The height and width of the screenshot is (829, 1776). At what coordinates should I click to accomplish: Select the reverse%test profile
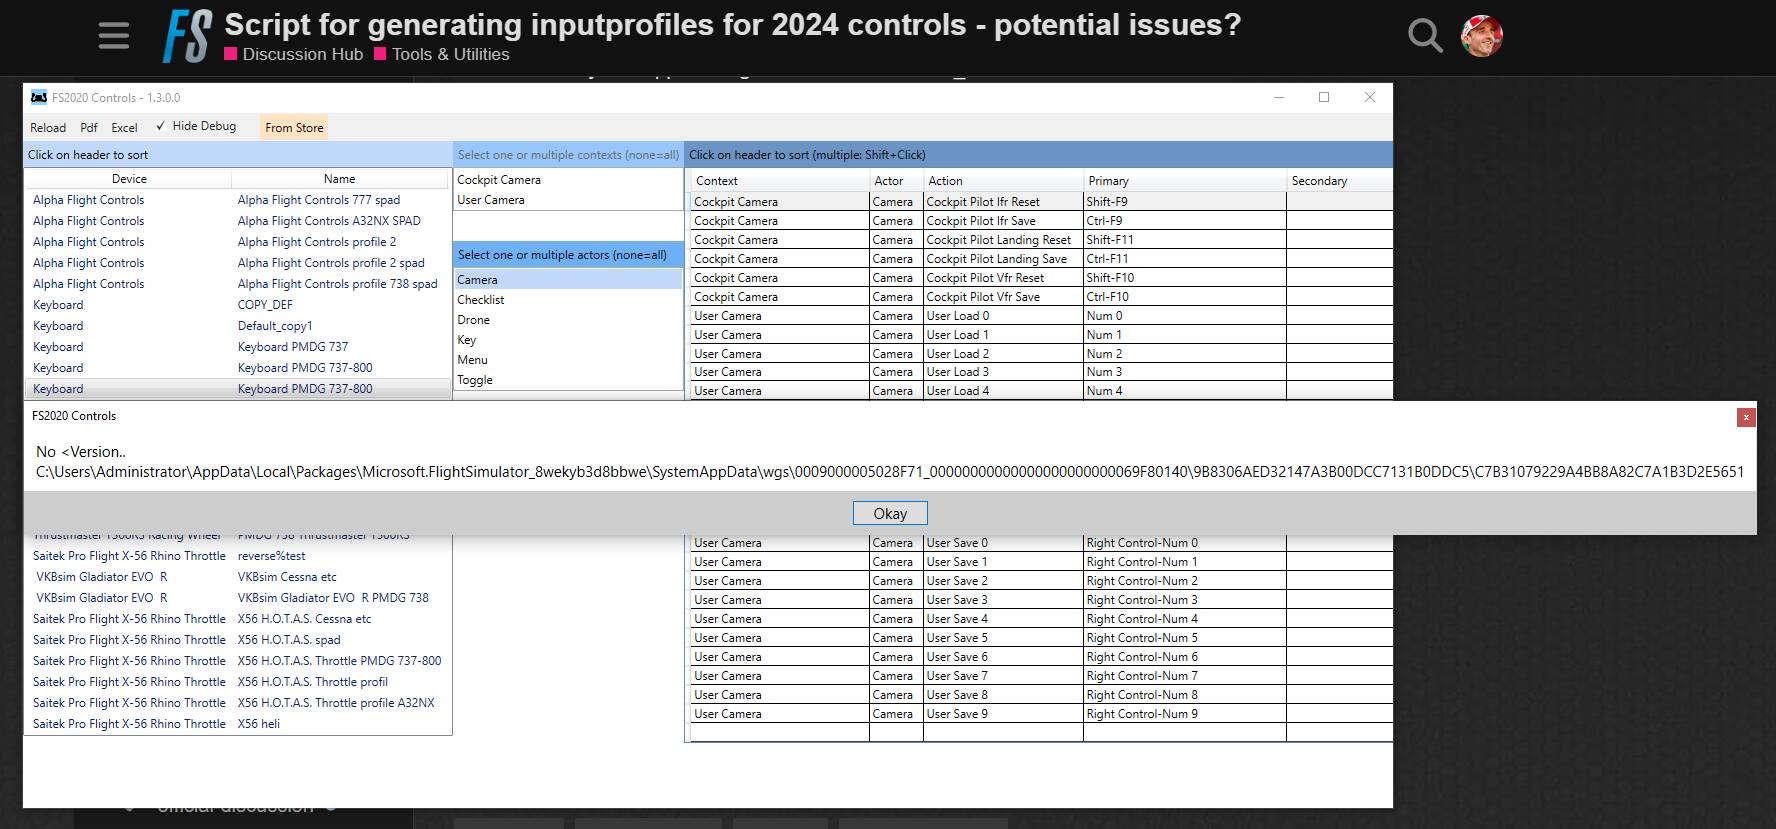click(272, 556)
